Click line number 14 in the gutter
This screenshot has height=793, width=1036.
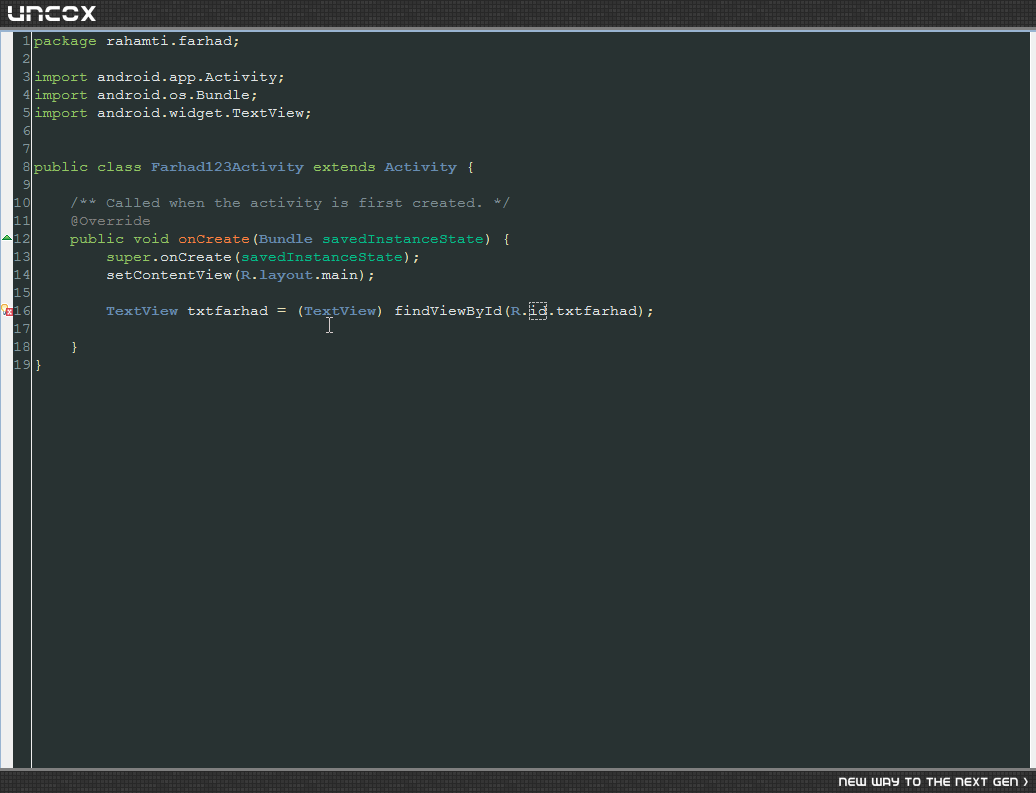[x=22, y=275]
